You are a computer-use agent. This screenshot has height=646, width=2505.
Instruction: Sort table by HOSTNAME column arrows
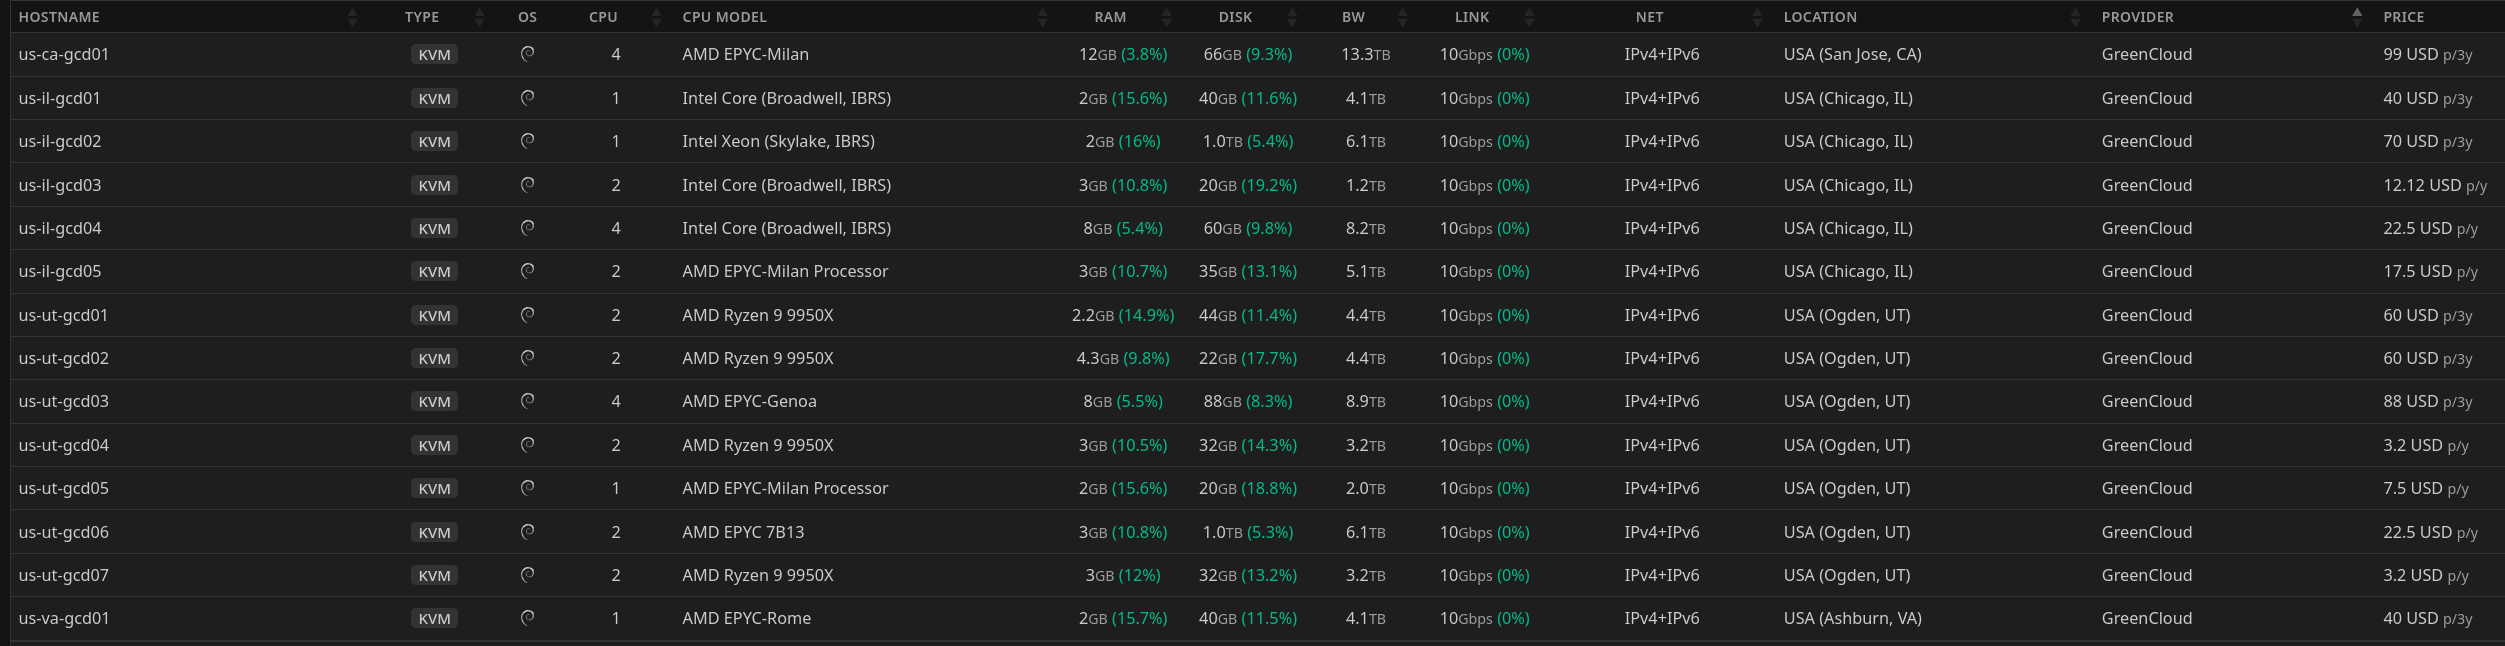352,17
